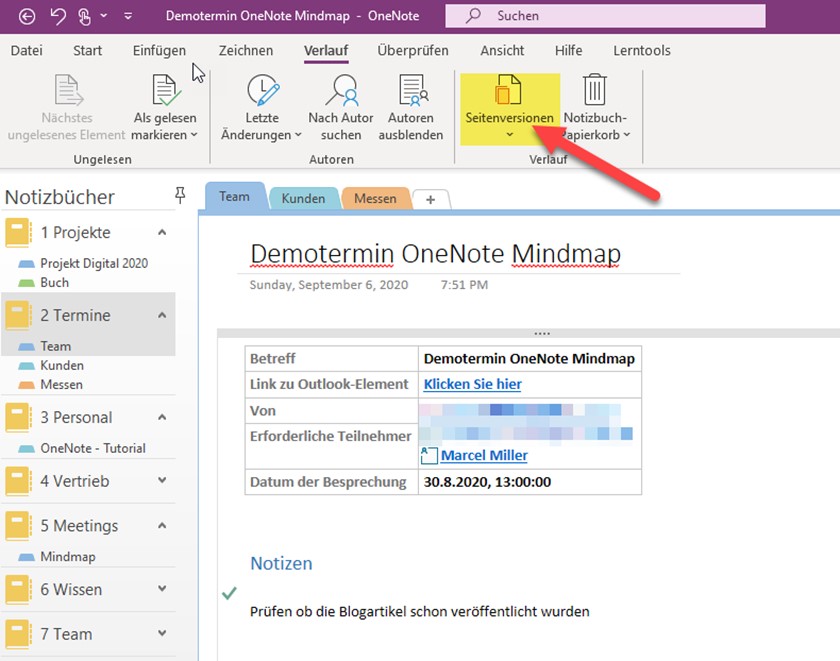Click the Notizen heading

(x=281, y=564)
